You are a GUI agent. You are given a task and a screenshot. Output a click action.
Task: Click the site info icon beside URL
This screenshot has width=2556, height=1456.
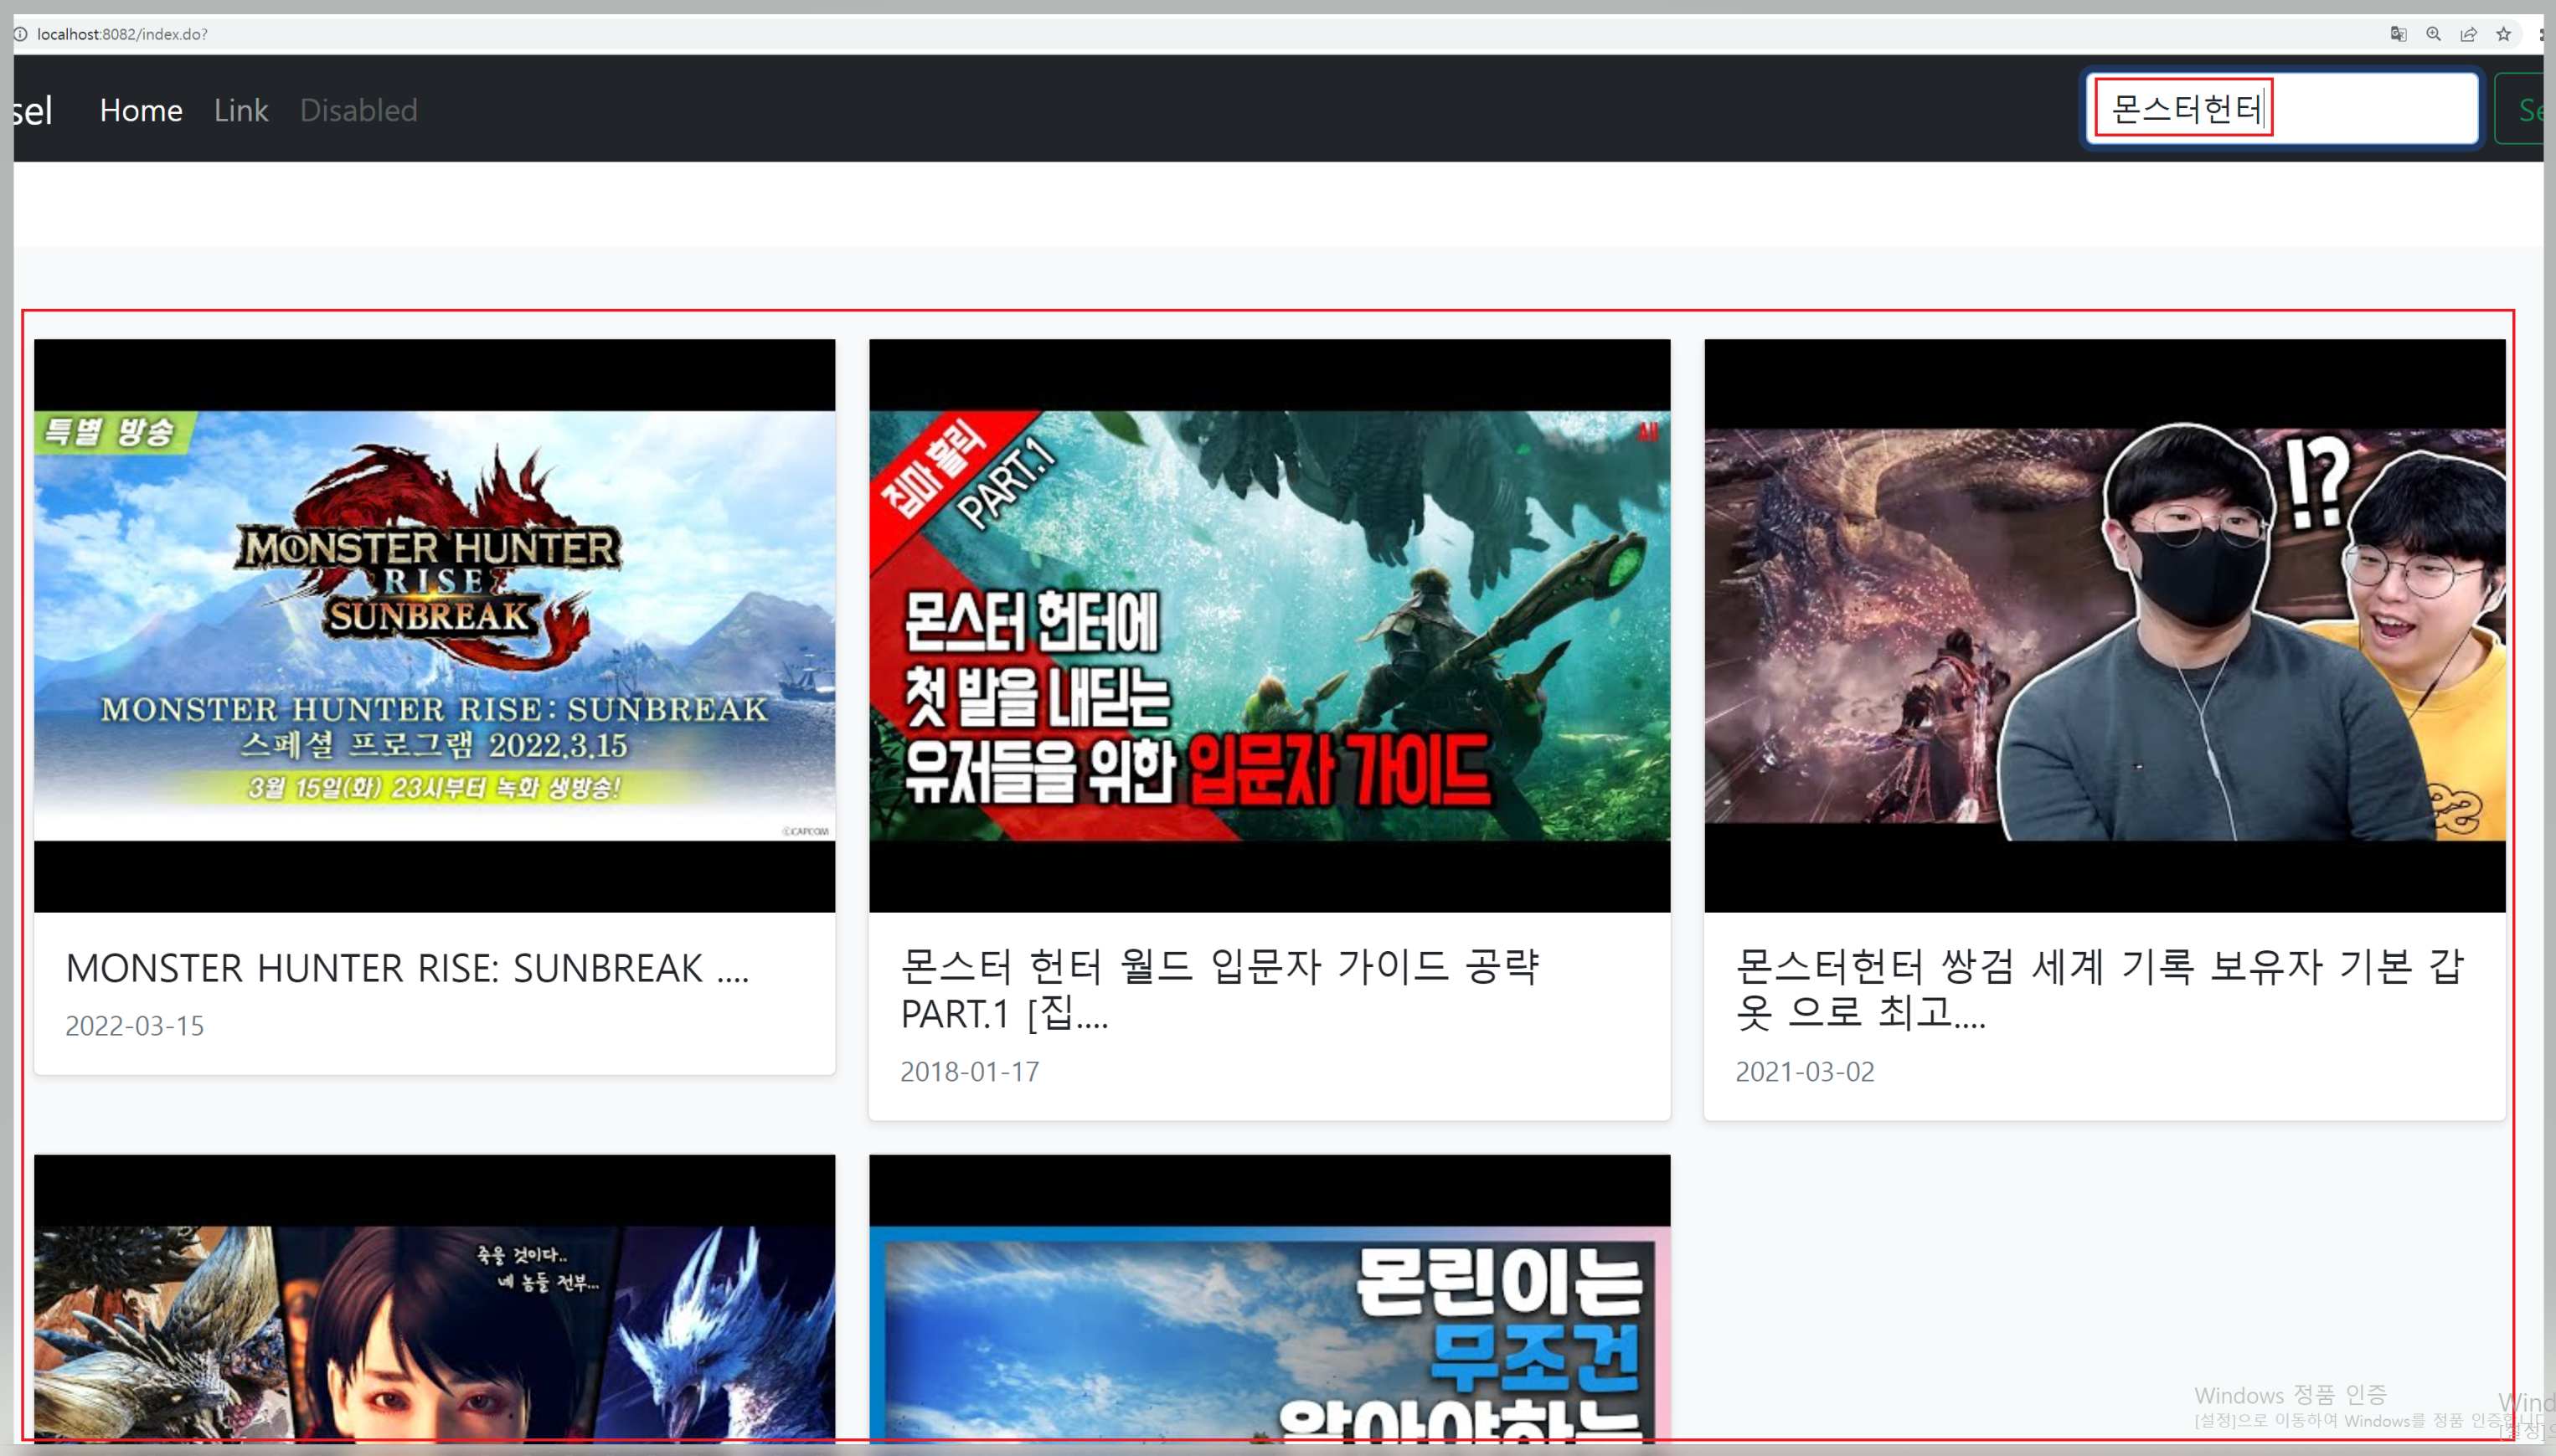(20, 34)
